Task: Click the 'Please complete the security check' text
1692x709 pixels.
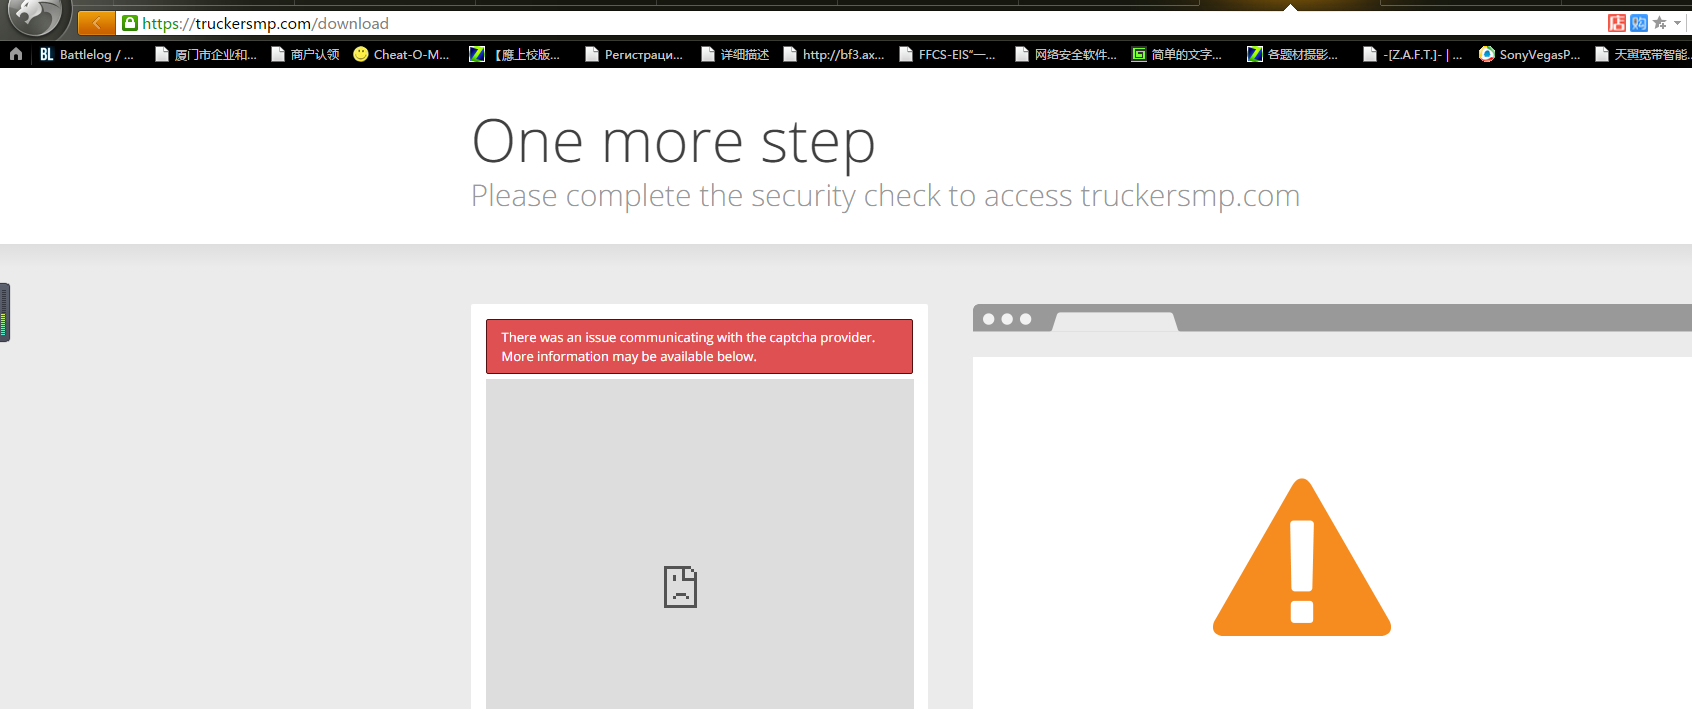Action: click(885, 196)
